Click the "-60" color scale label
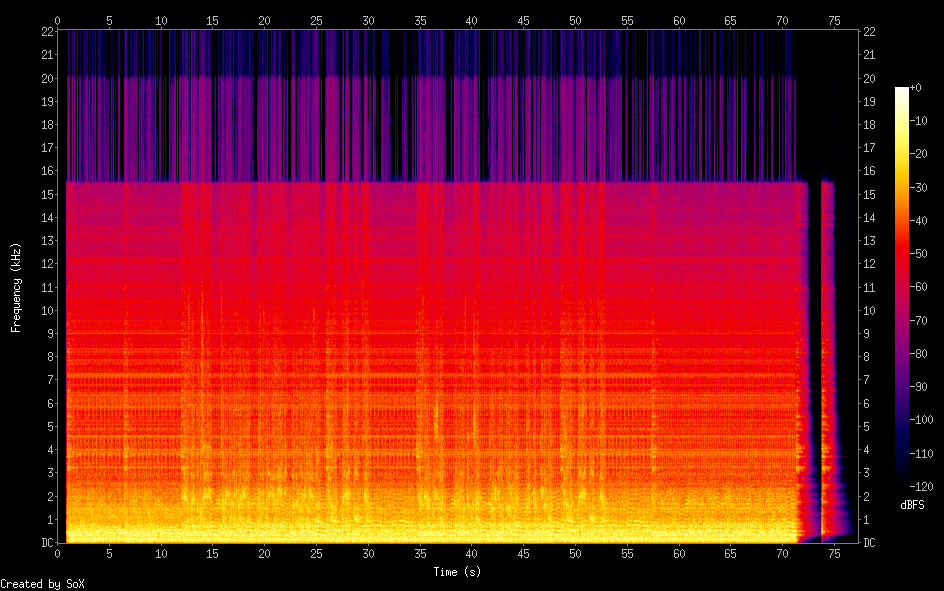 click(918, 287)
